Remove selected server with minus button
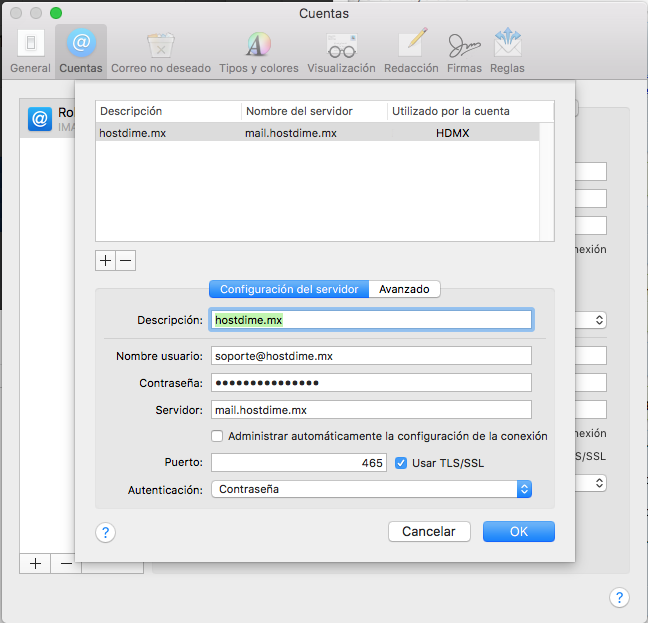The image size is (648, 623). tap(125, 260)
